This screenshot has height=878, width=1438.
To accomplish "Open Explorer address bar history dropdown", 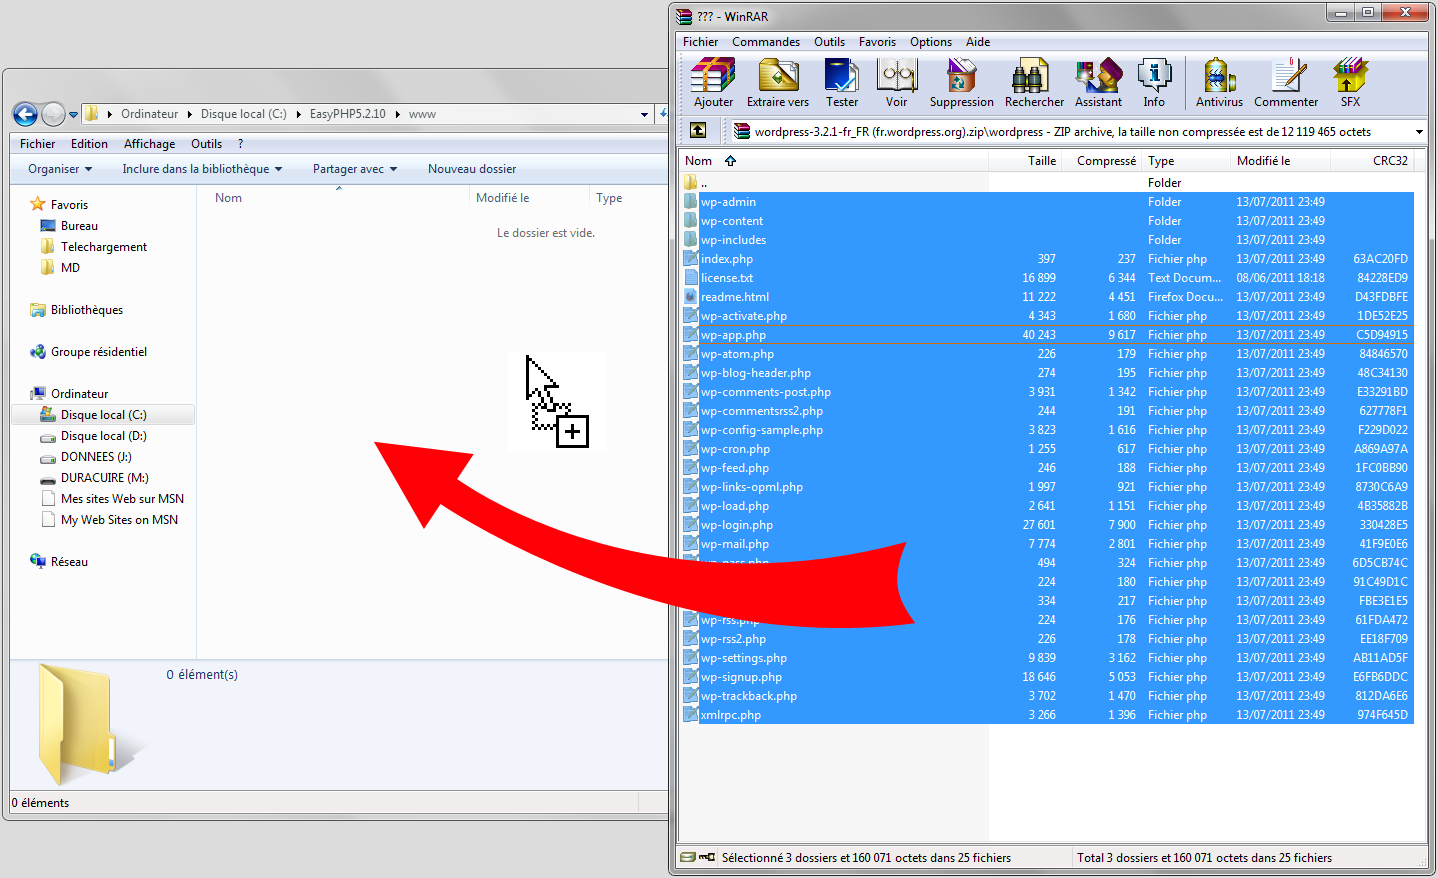I will (x=645, y=114).
